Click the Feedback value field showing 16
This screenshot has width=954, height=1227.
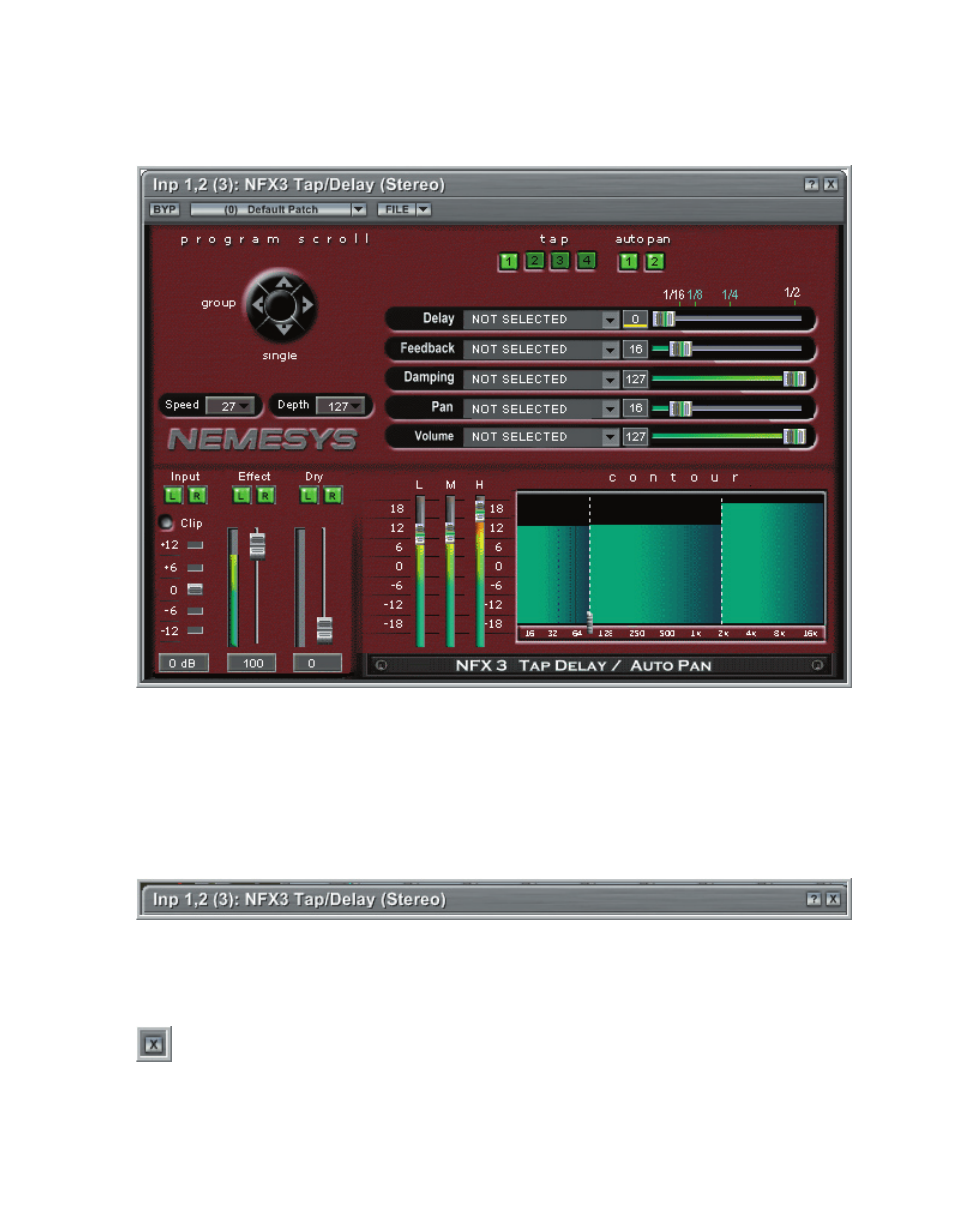tap(635, 349)
